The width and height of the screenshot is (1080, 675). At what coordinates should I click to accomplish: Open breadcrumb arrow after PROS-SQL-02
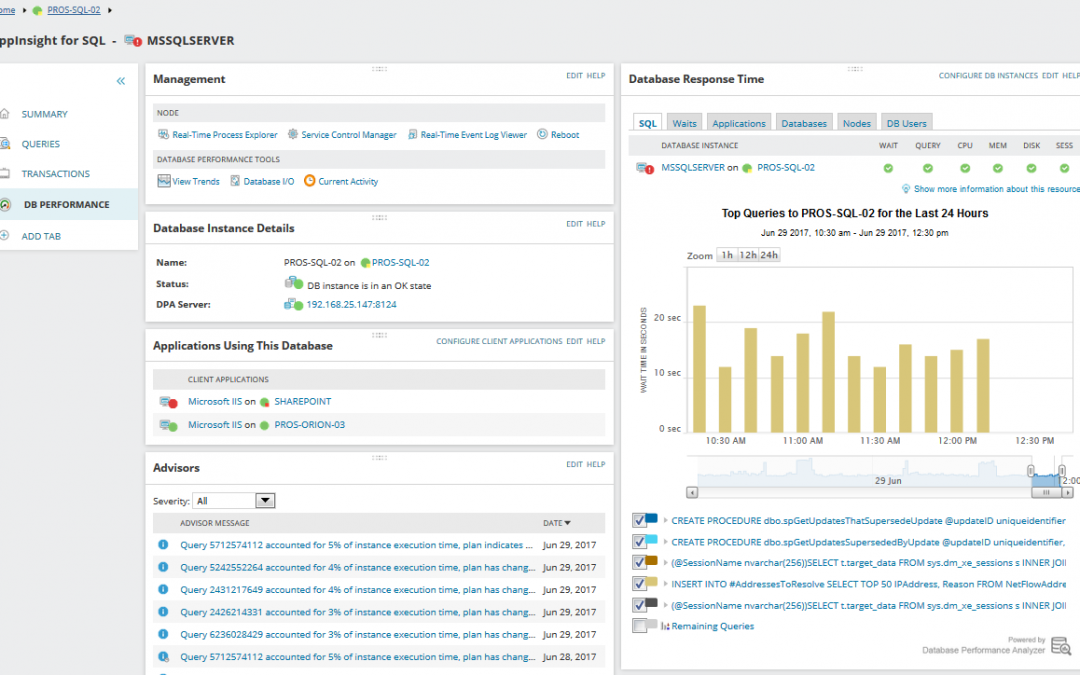click(110, 10)
